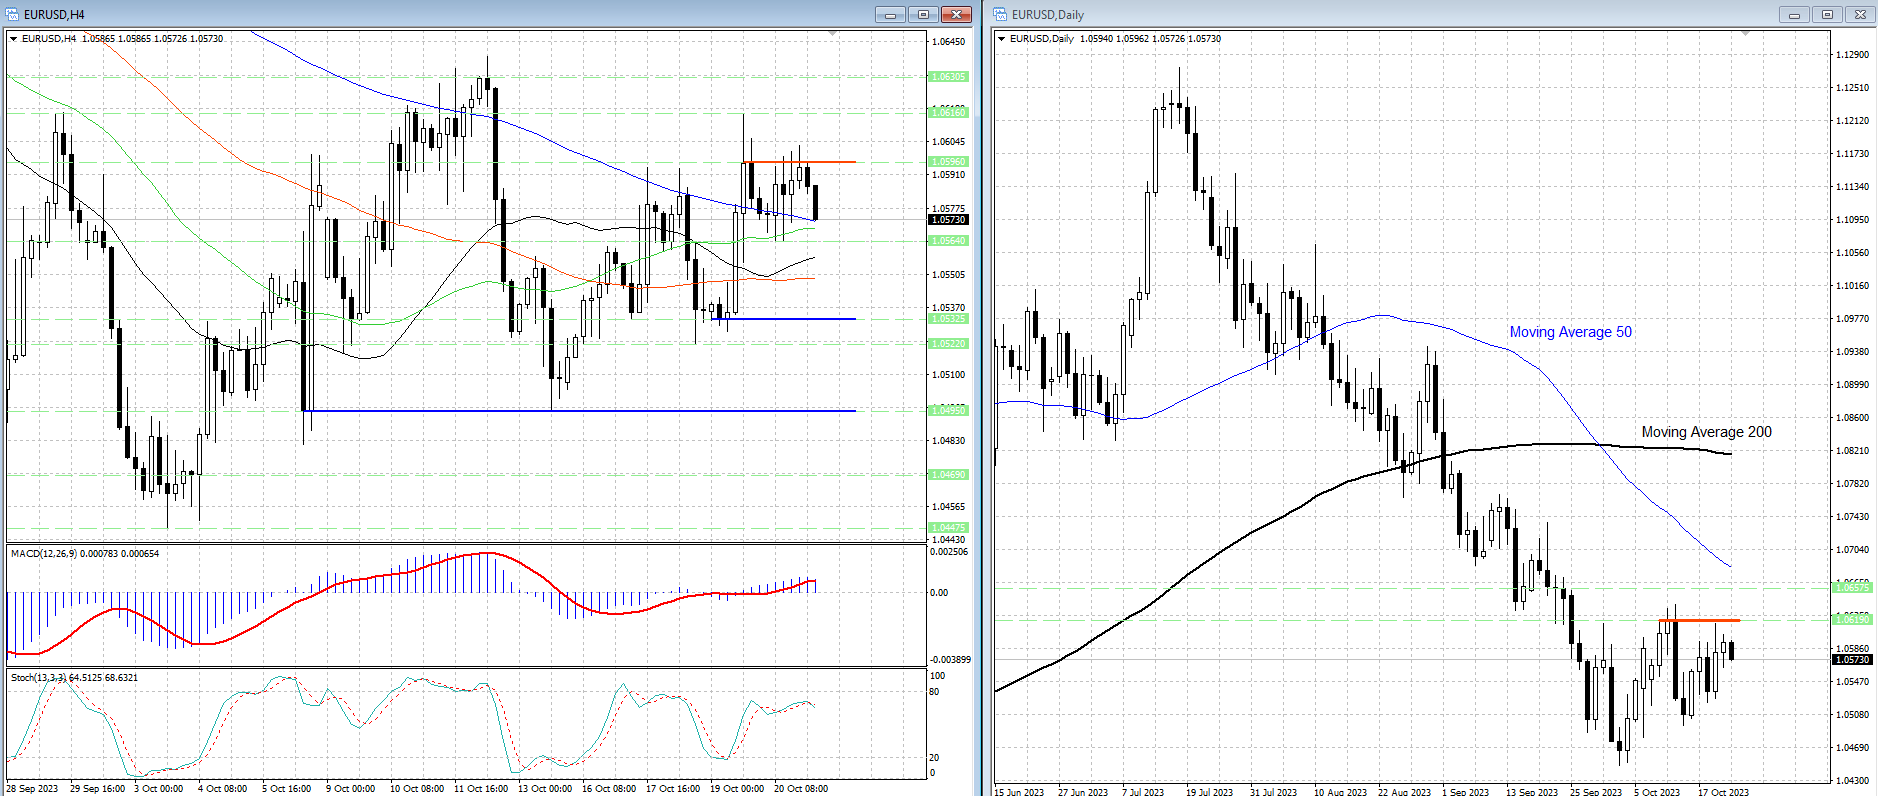Click the chart shift triangle in H4 chart
This screenshot has height=796, width=1878.
833,34
